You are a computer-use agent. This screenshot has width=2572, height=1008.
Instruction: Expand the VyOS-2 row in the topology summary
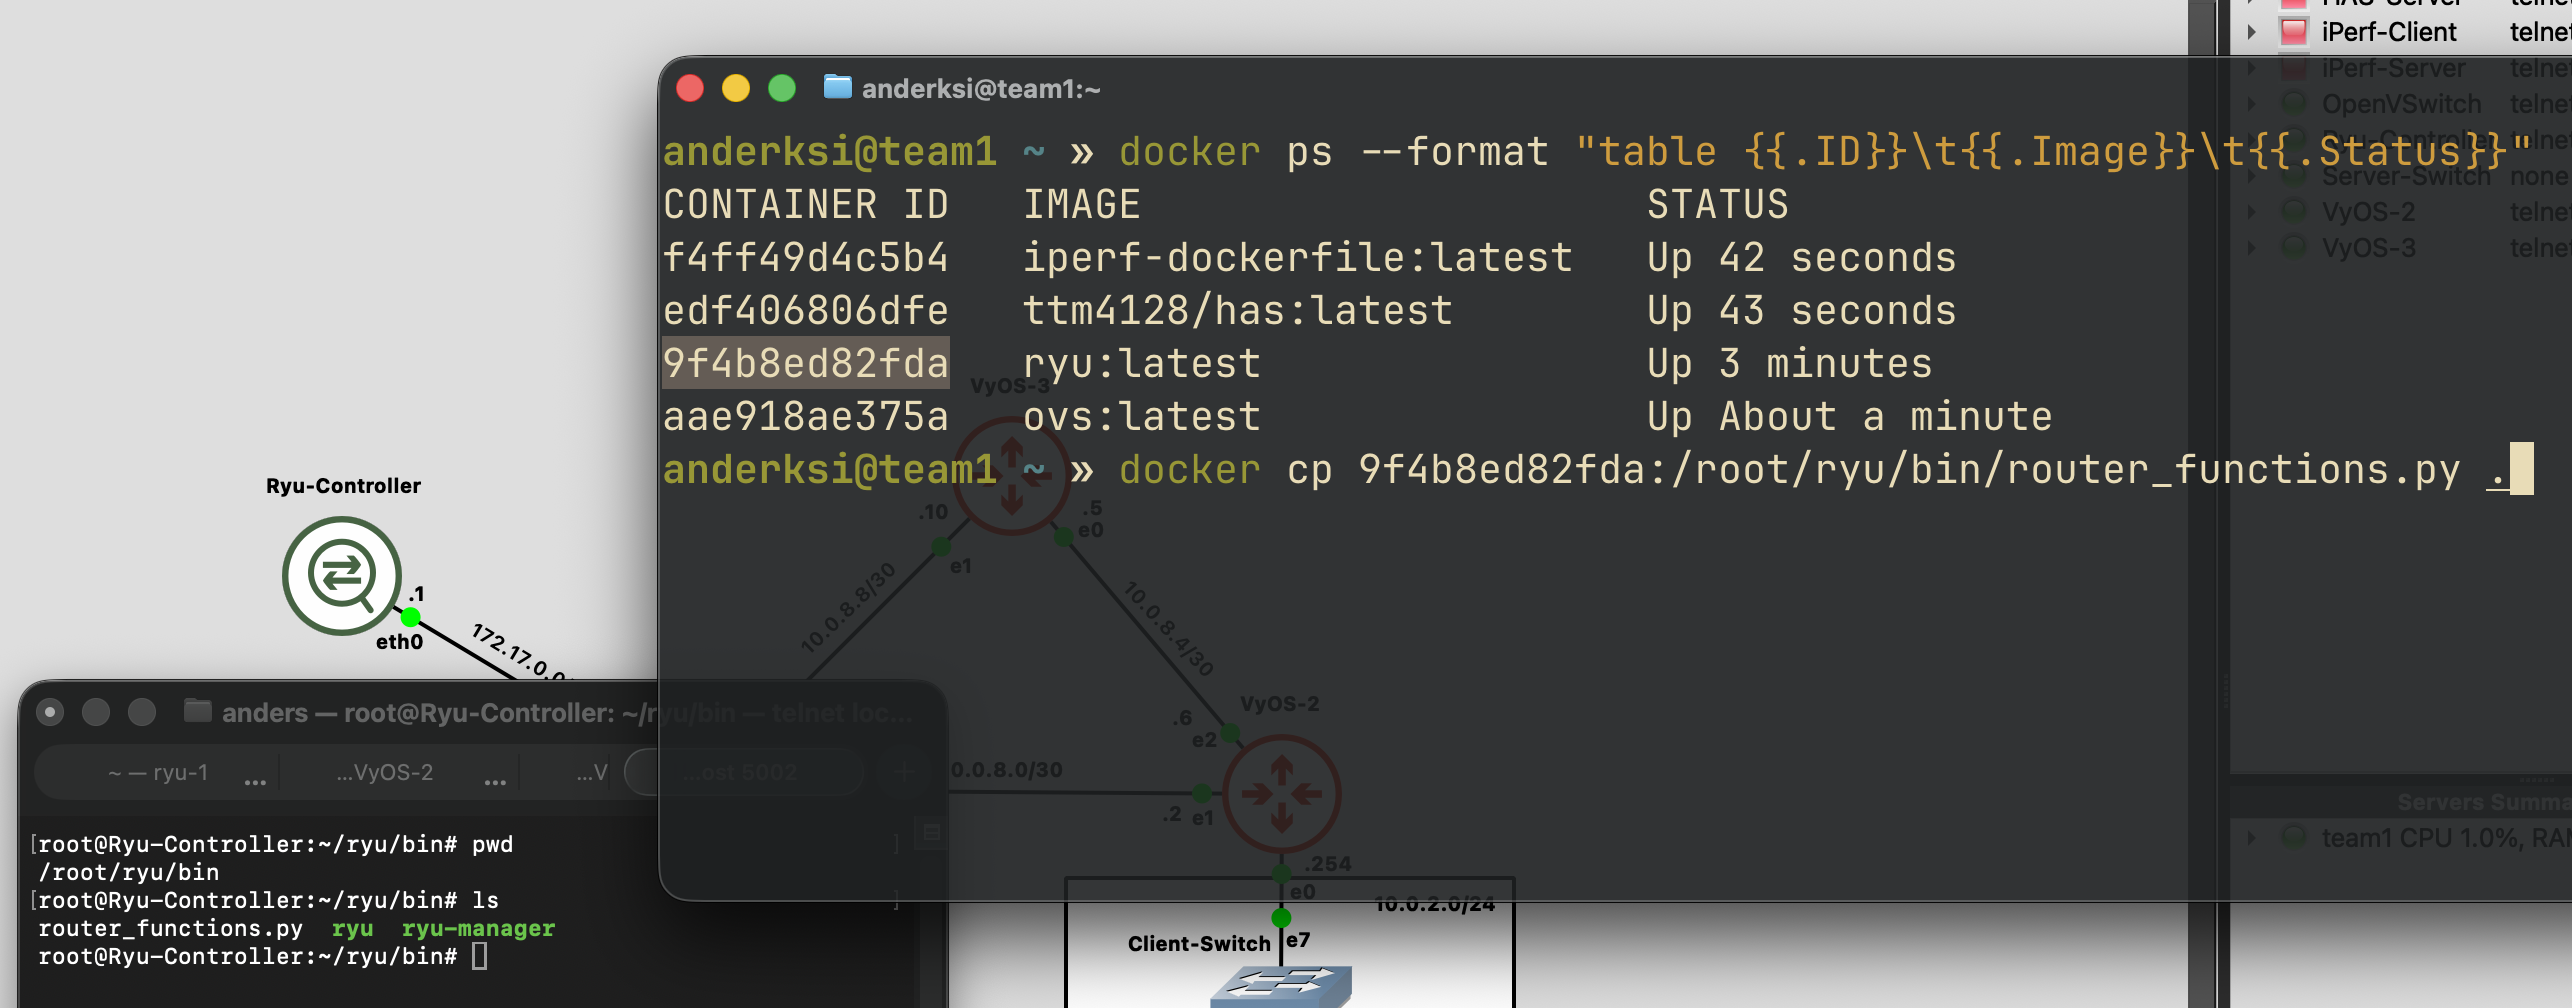pyautogui.click(x=2251, y=212)
